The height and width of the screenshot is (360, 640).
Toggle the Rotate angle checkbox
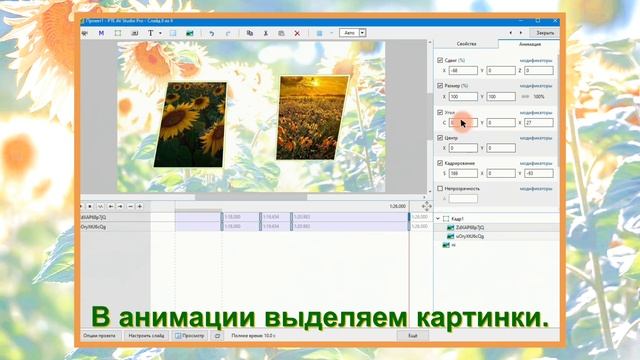tap(440, 112)
